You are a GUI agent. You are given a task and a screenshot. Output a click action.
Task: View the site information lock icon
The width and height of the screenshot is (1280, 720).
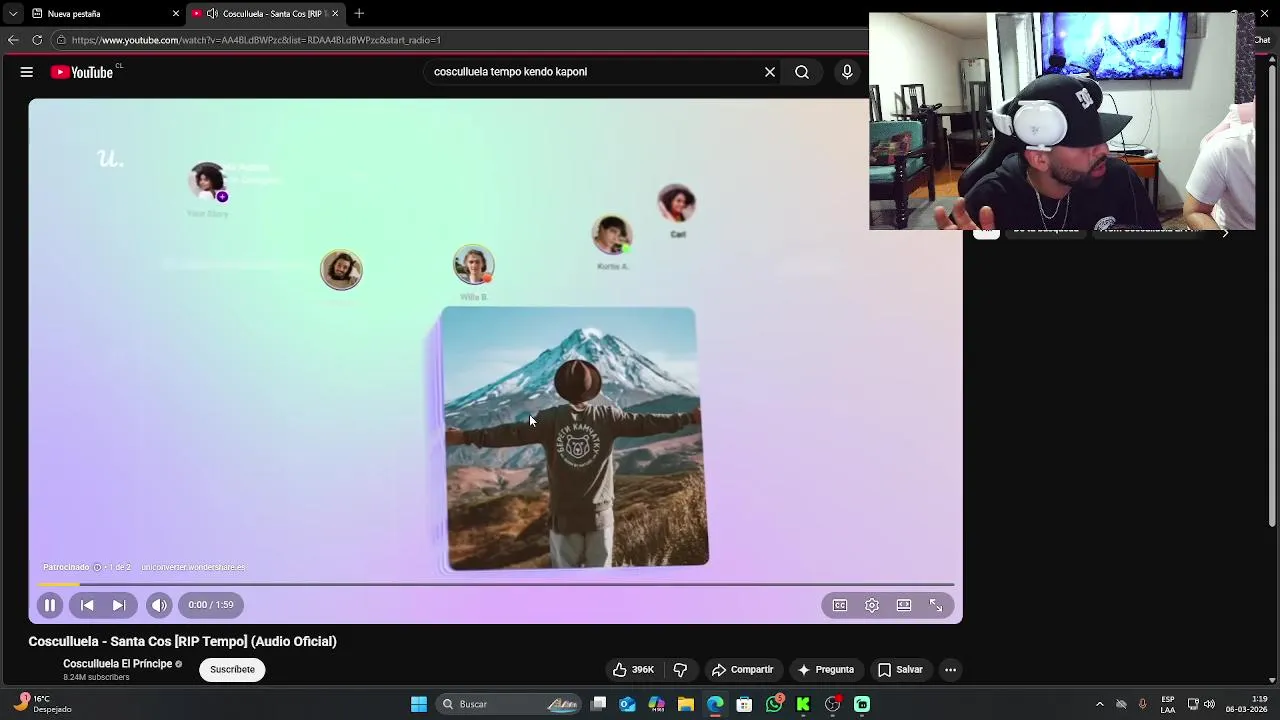[x=61, y=40]
